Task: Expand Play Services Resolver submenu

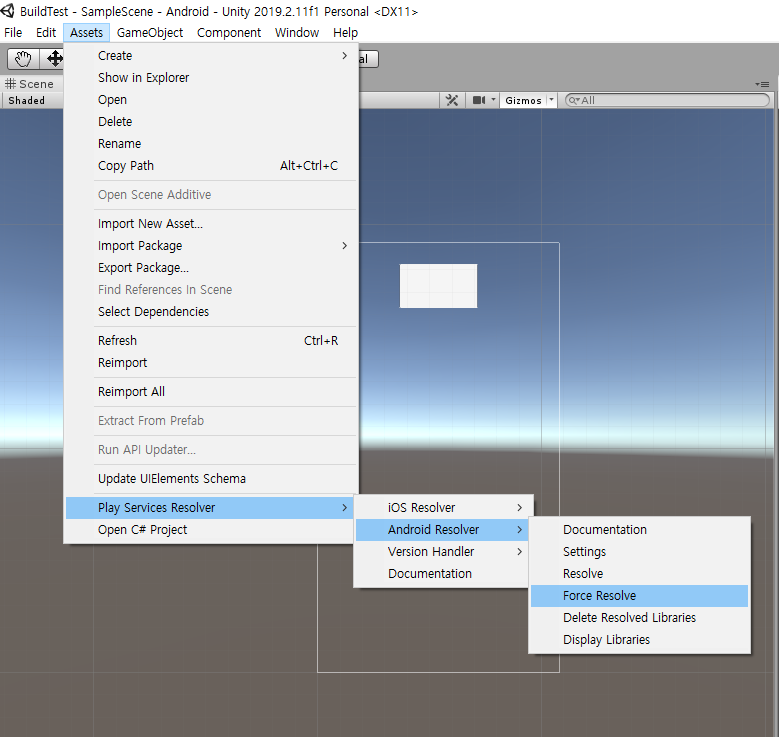Action: click(211, 507)
